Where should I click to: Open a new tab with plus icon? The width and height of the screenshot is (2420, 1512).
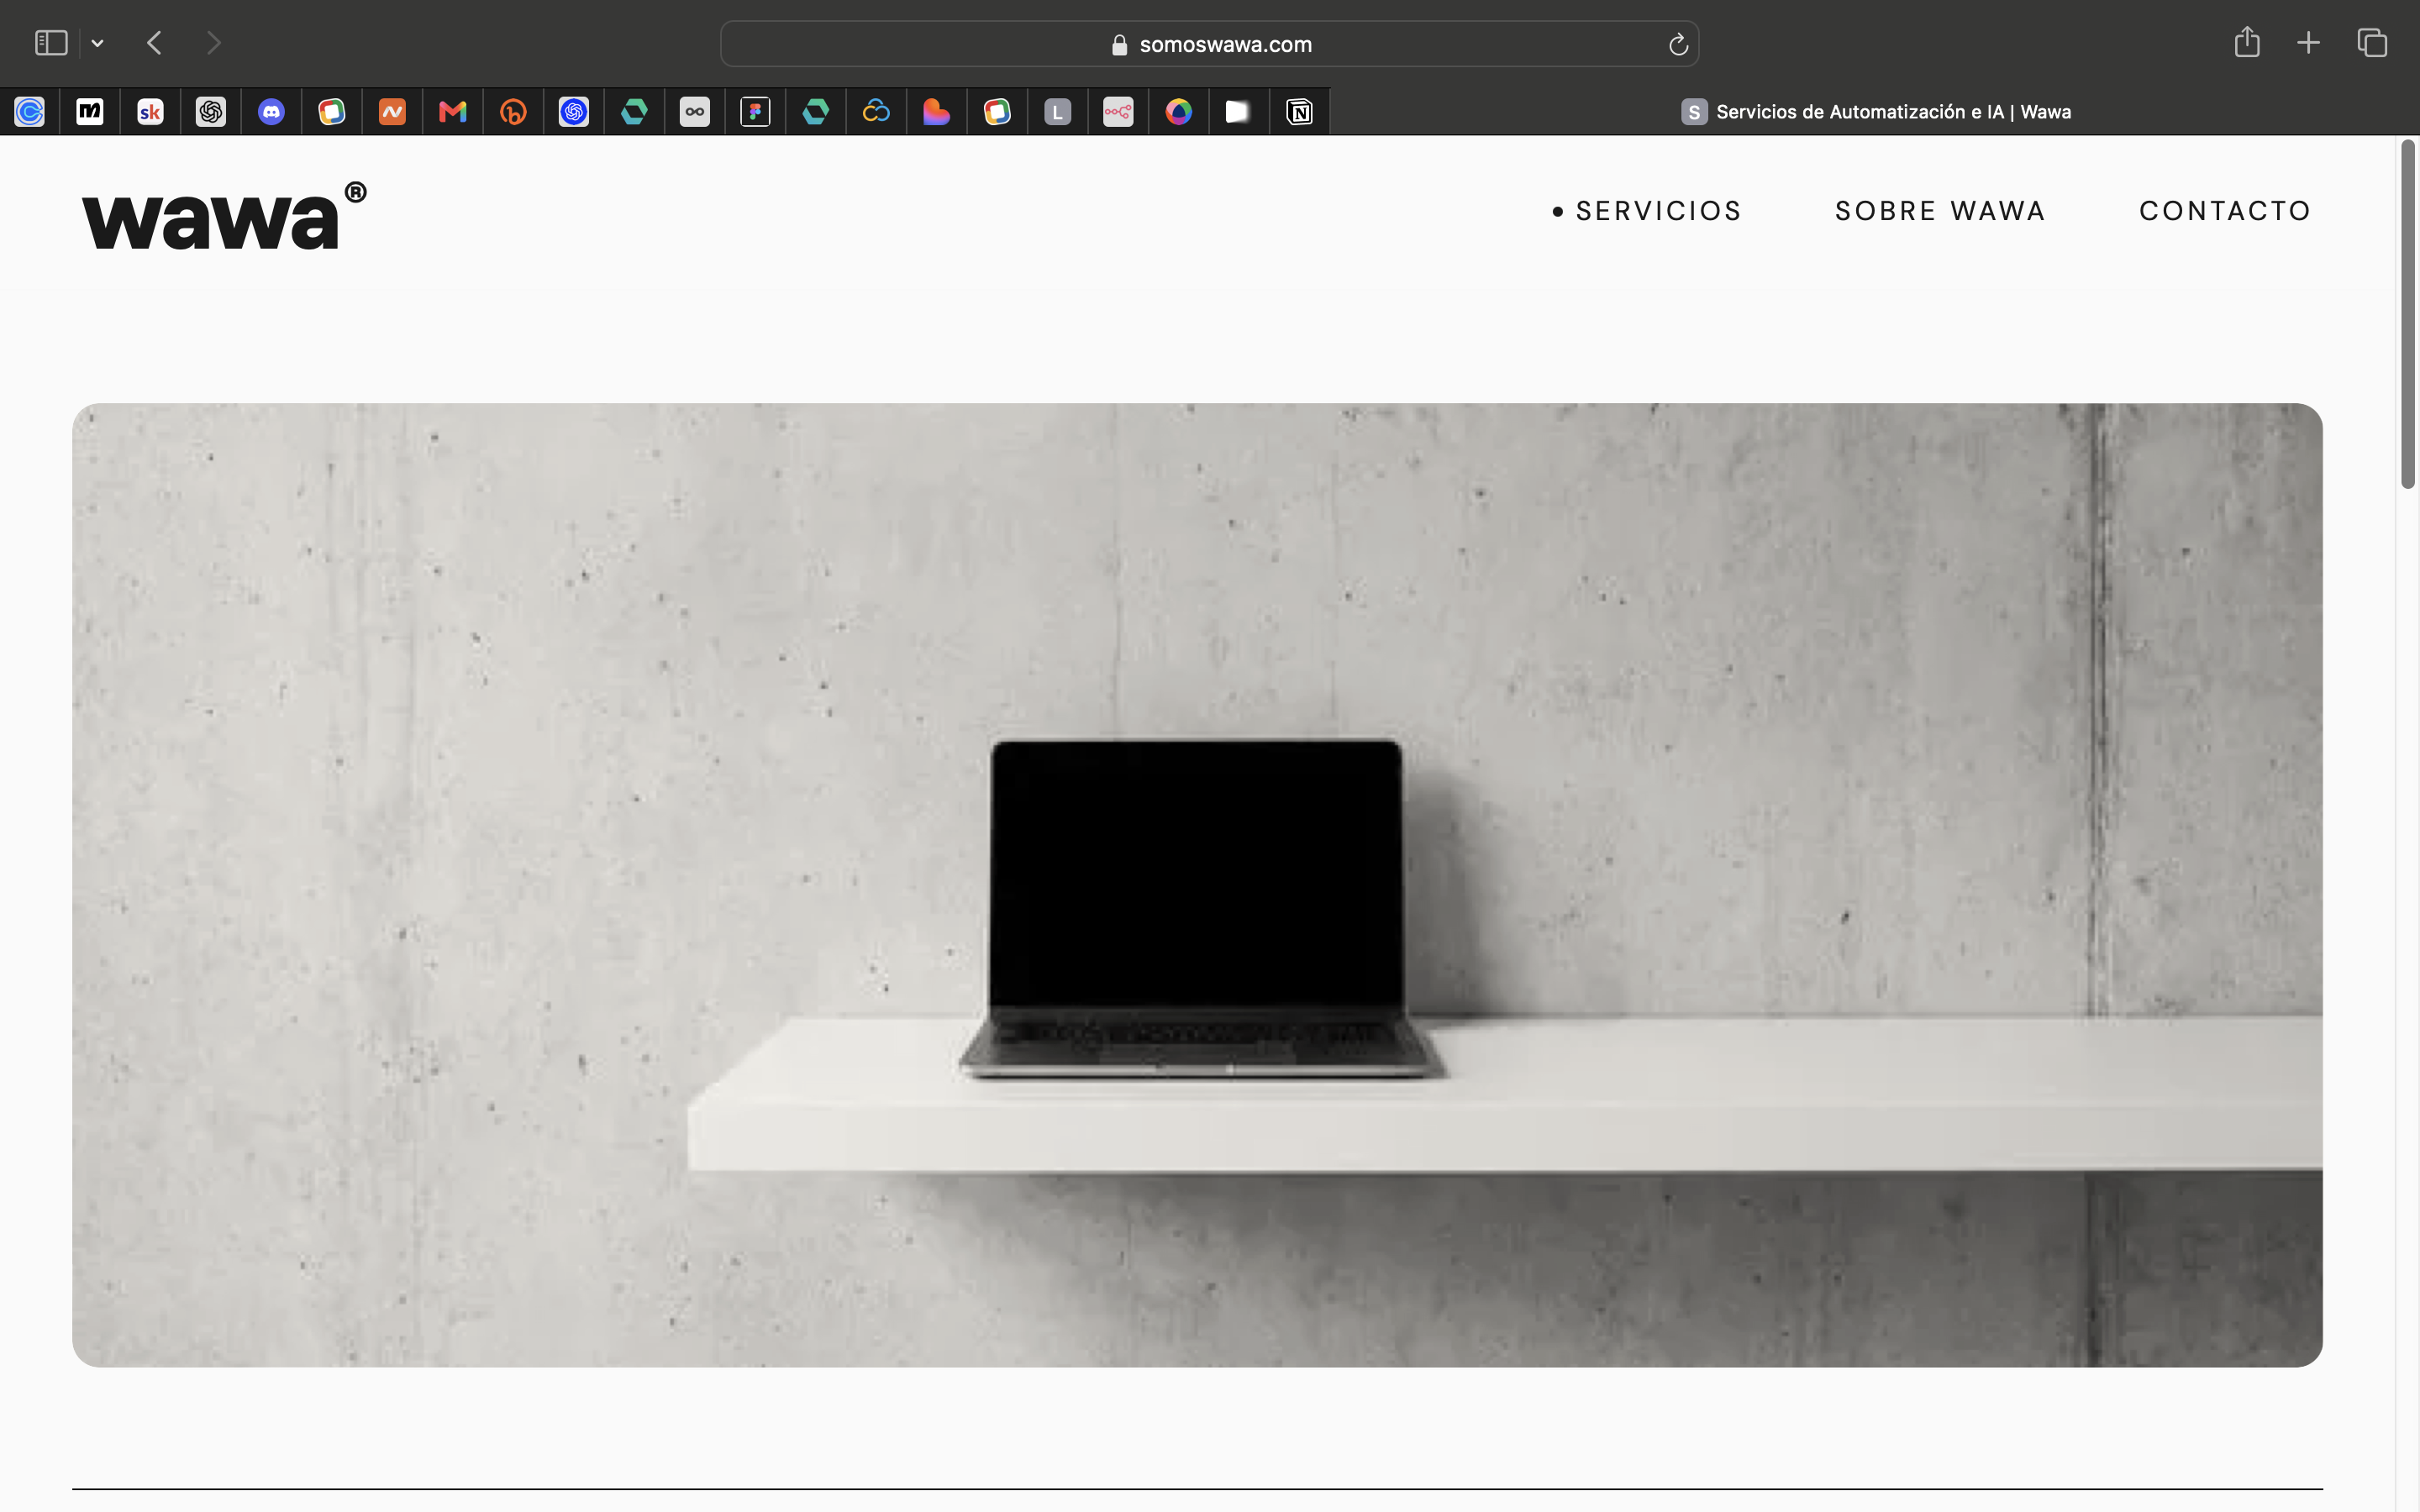pyautogui.click(x=2308, y=43)
